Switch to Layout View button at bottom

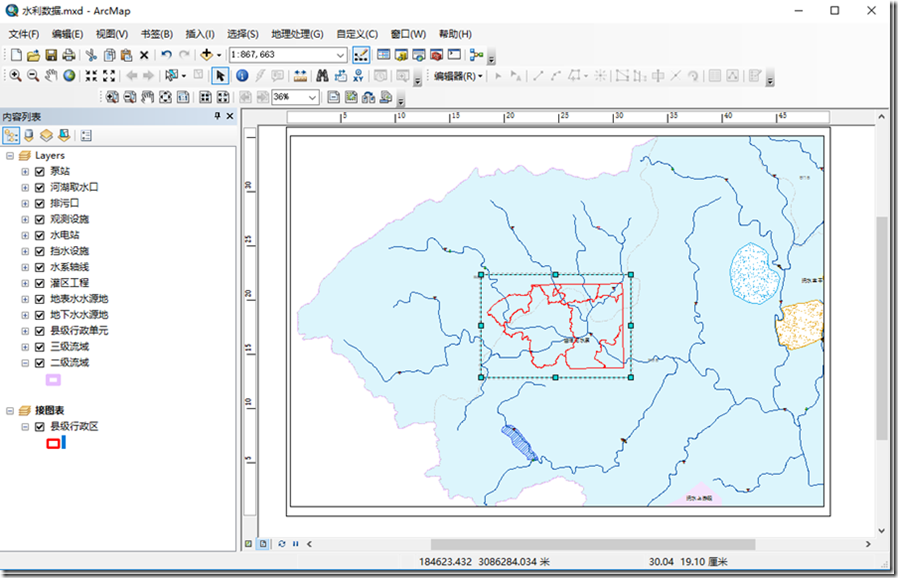pyautogui.click(x=263, y=544)
